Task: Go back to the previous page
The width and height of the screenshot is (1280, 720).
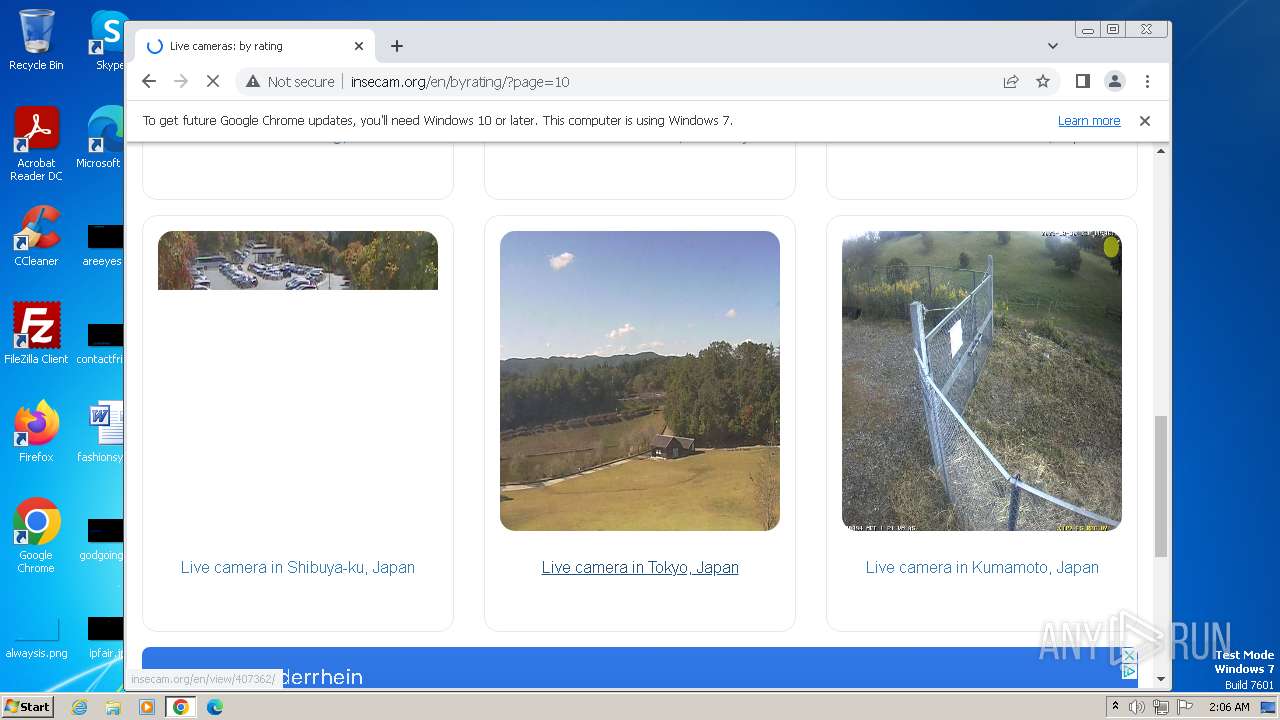Action: point(149,82)
